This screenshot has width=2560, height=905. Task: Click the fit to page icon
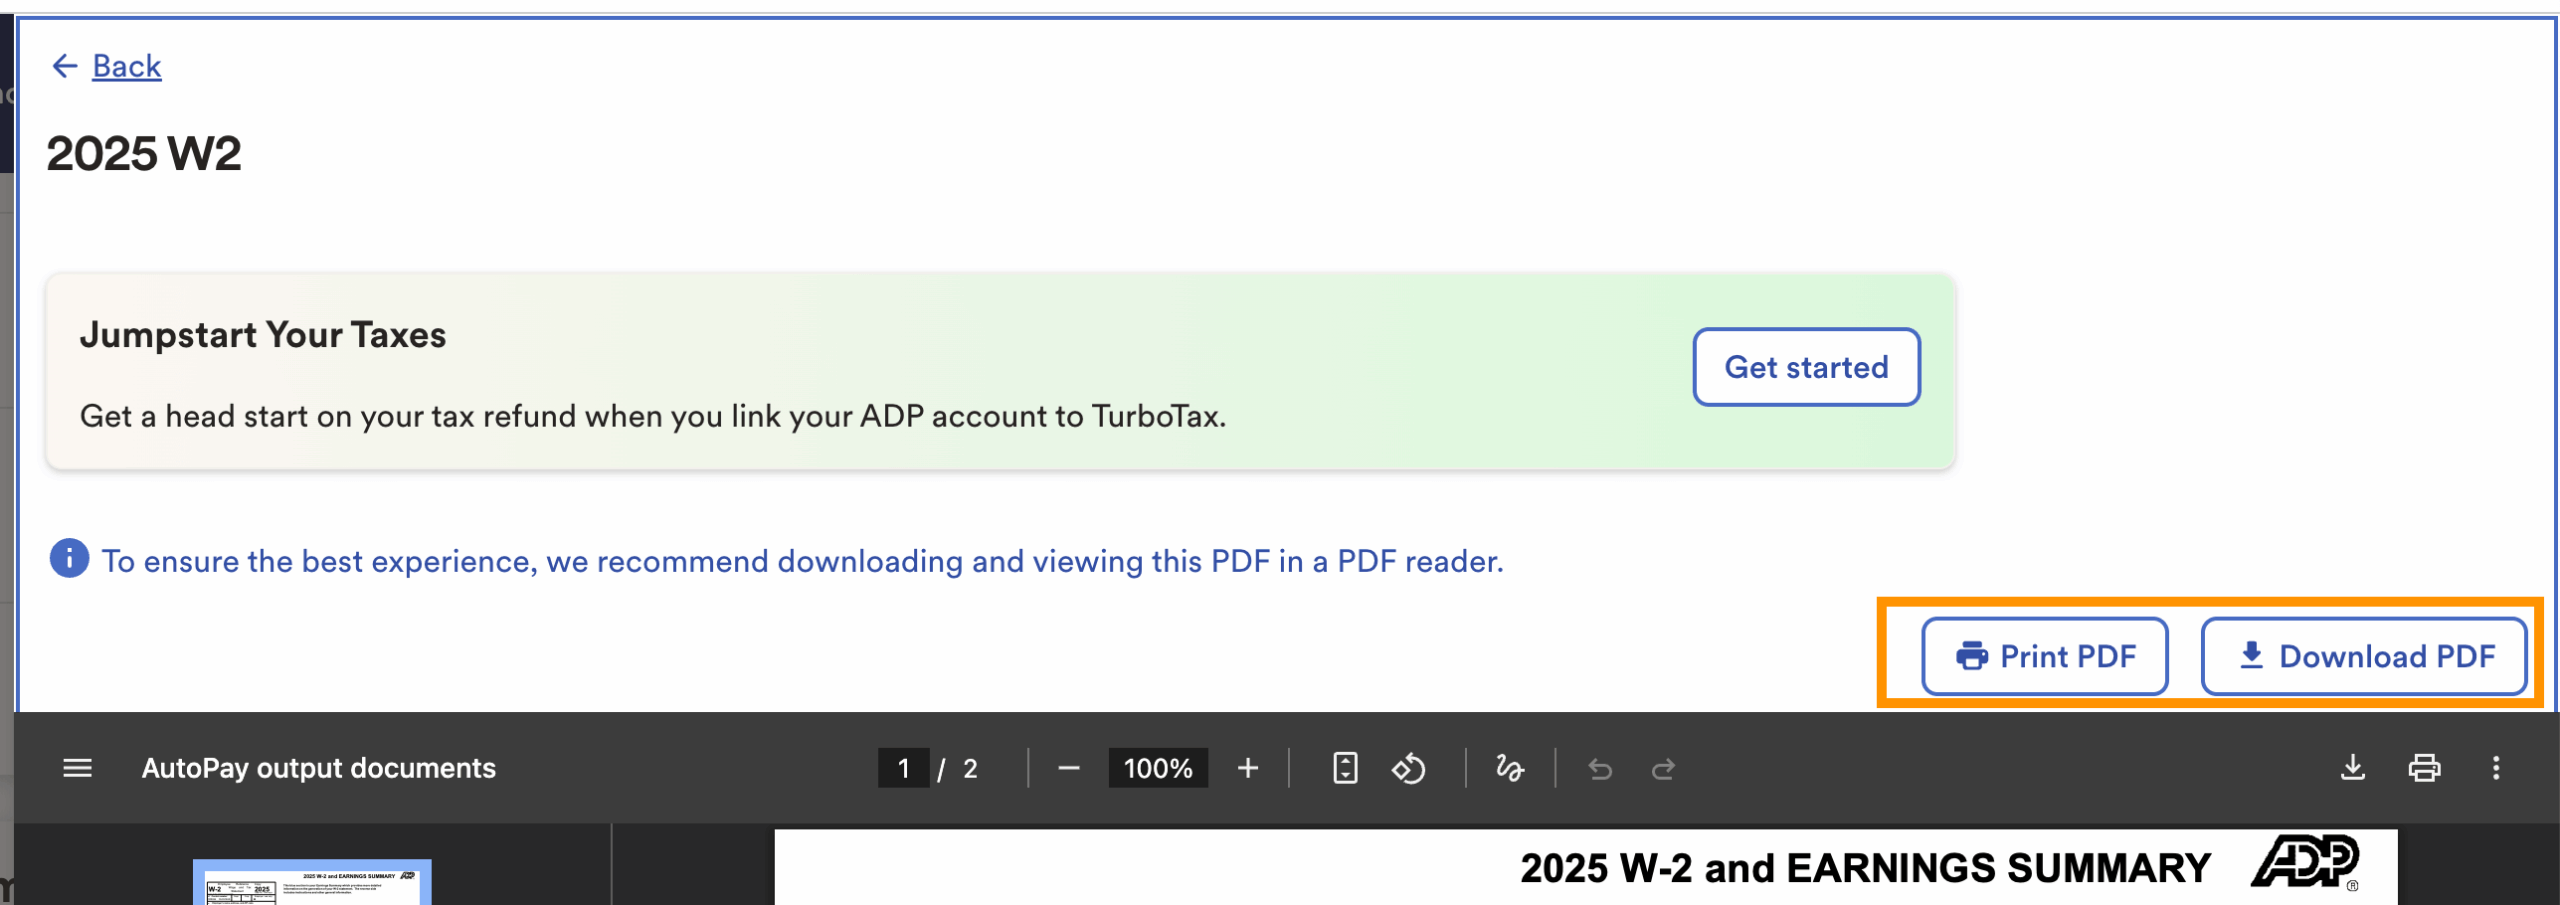coord(1345,768)
